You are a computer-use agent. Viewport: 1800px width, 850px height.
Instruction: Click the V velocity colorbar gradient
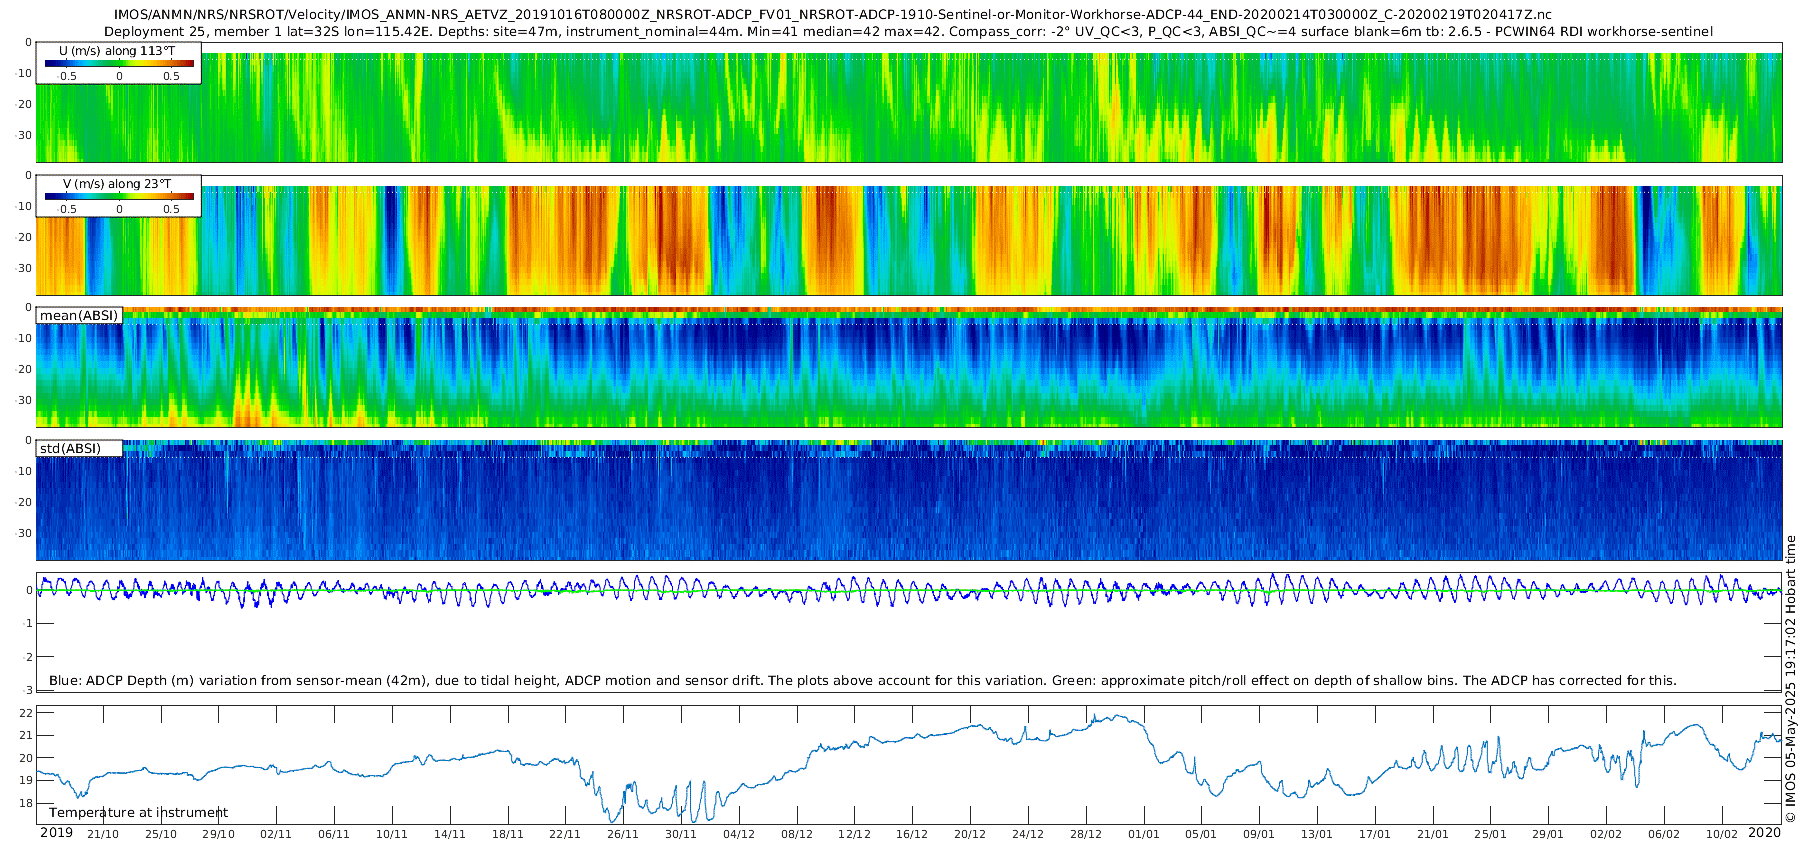pyautogui.click(x=119, y=196)
